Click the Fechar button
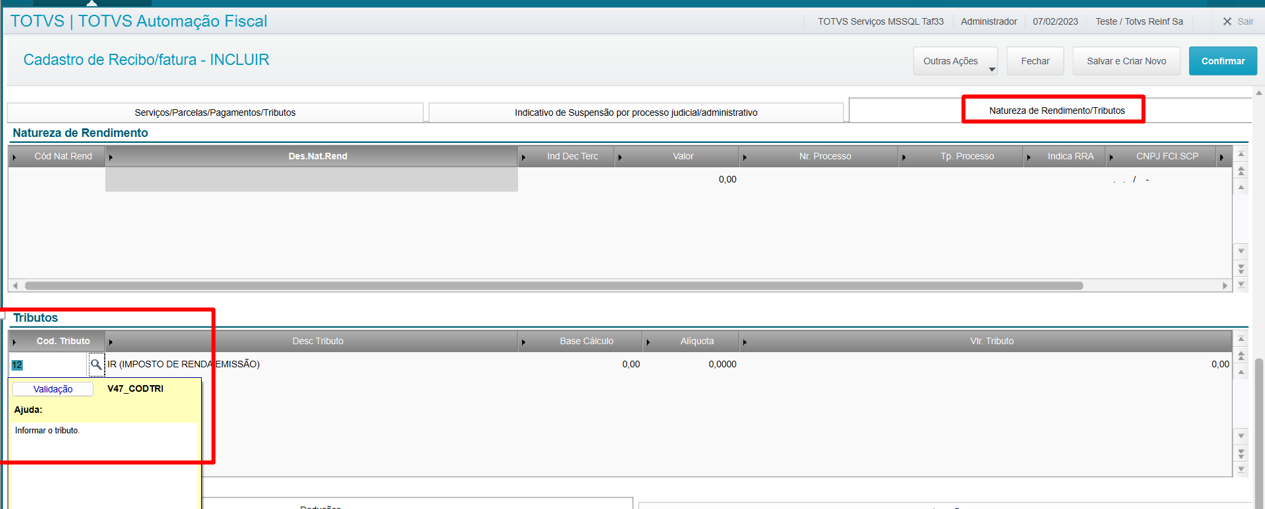The width and height of the screenshot is (1265, 509). point(1035,61)
